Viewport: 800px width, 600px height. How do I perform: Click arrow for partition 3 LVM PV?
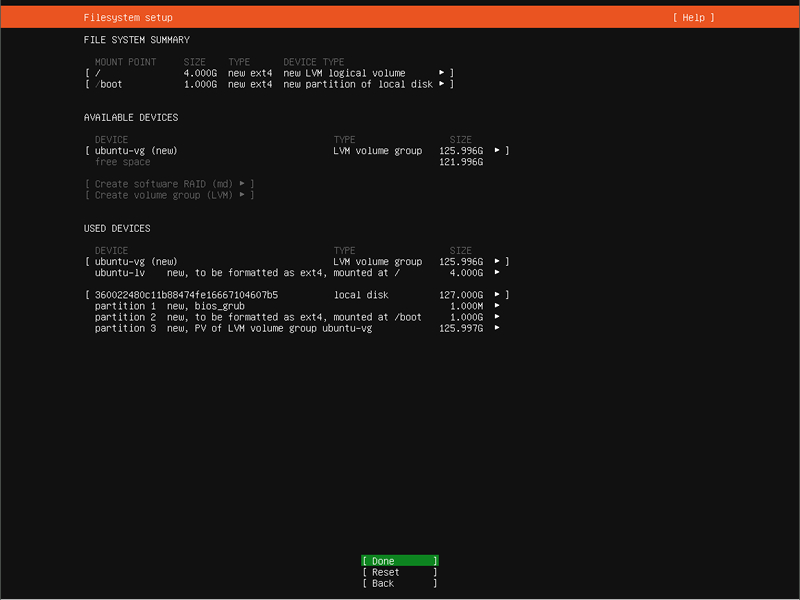point(497,328)
